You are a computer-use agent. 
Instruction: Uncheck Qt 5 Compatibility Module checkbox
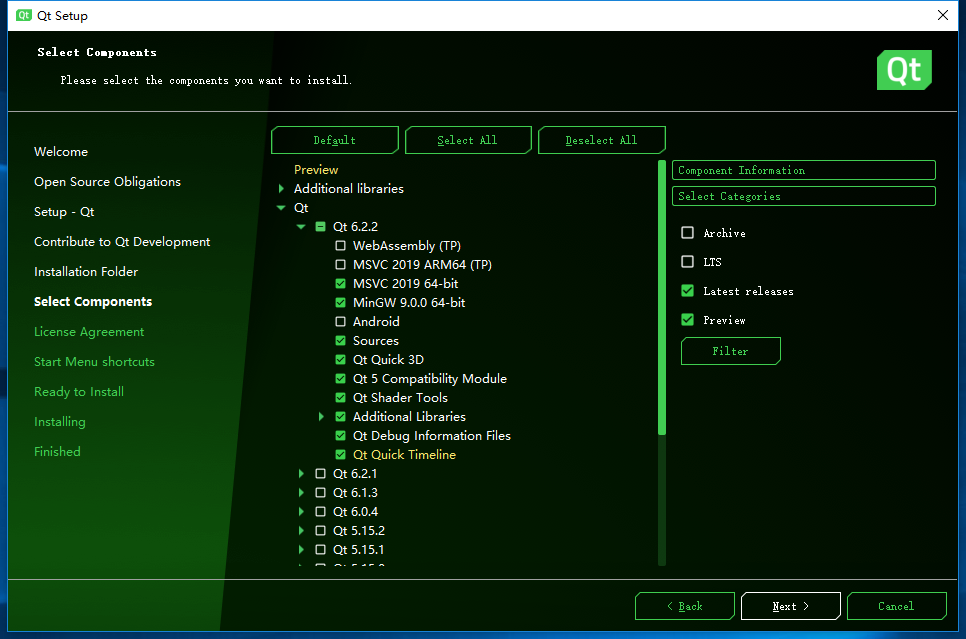(x=340, y=379)
